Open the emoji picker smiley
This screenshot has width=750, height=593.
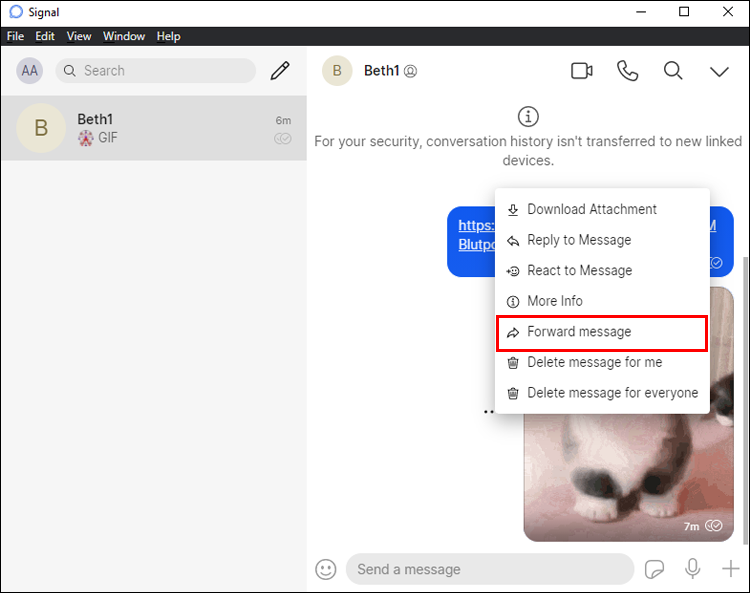[326, 569]
